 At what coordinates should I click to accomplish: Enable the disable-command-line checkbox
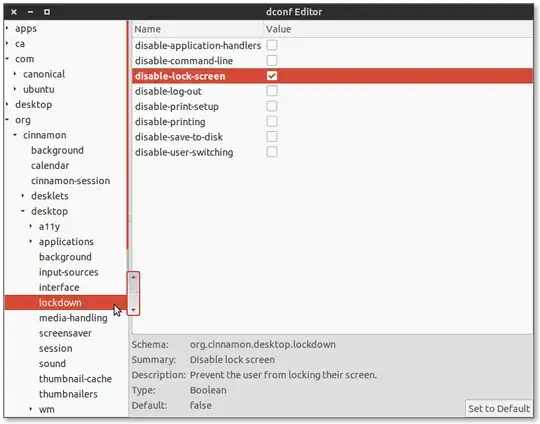(272, 60)
